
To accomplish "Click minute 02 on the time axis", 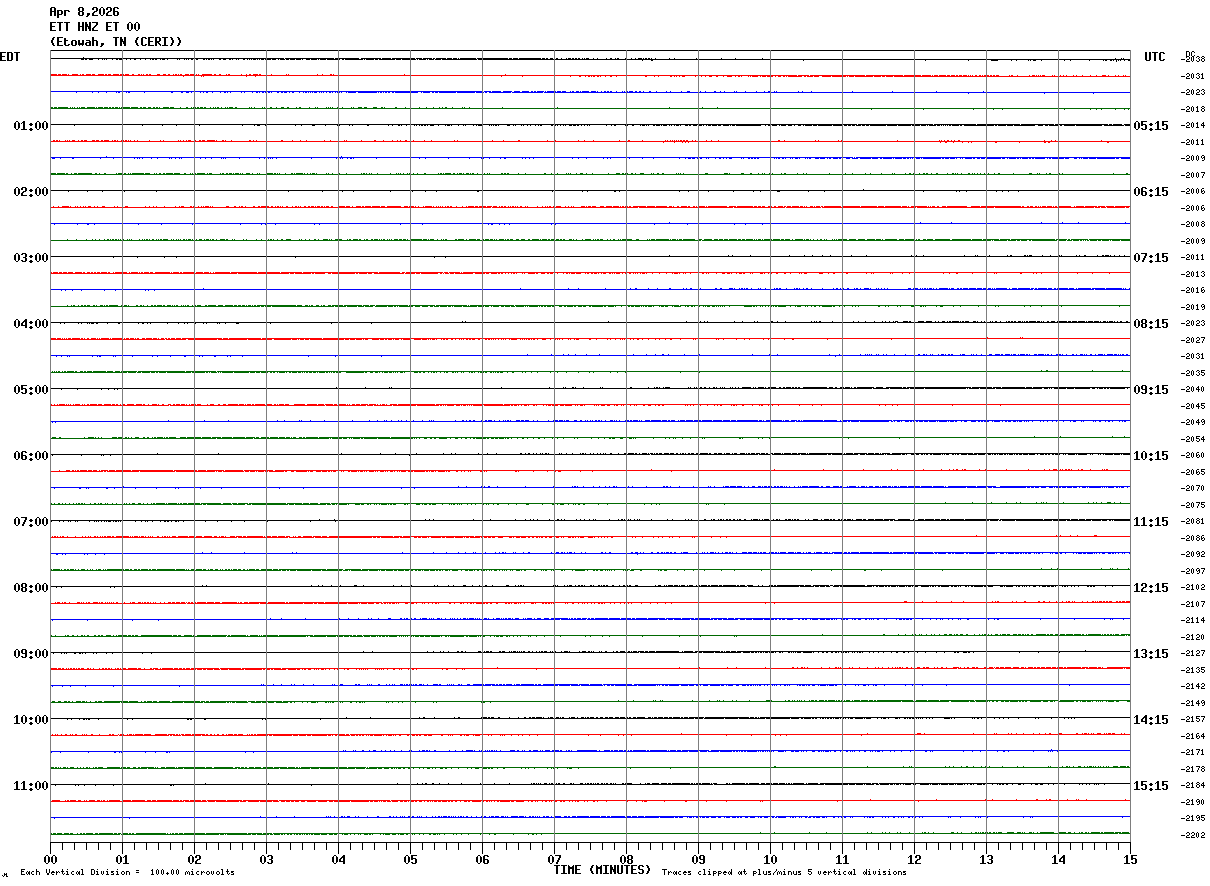I will pos(194,859).
